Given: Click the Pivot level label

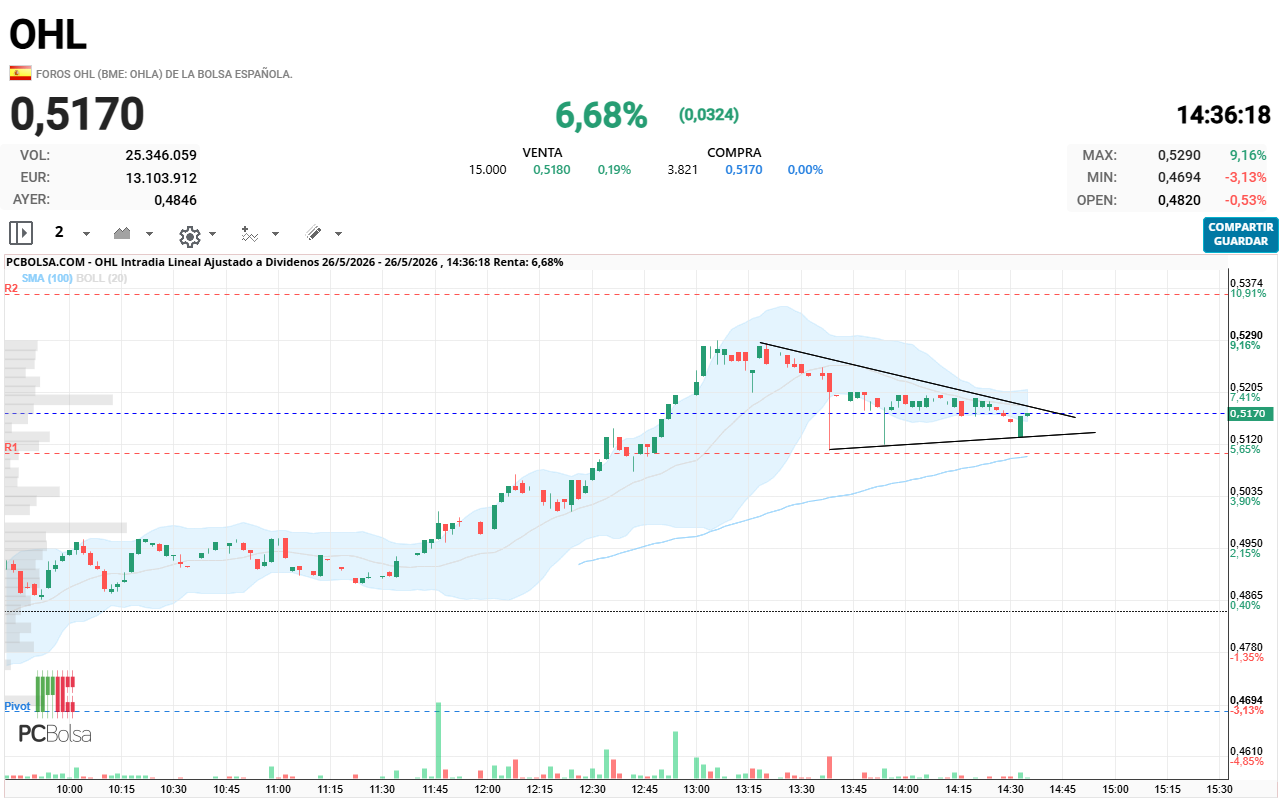Looking at the screenshot, I should [17, 706].
